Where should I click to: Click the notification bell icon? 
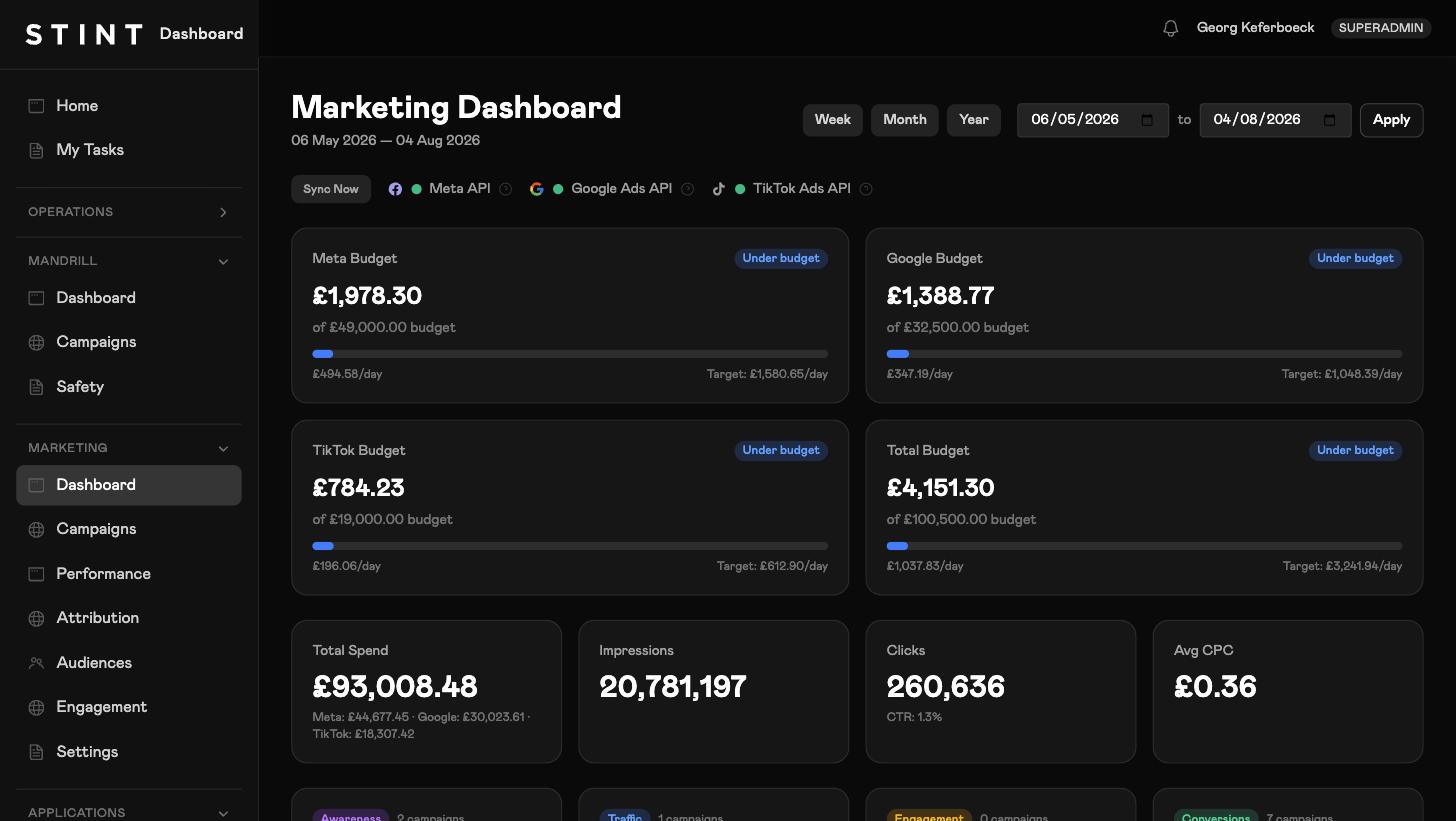[1171, 28]
